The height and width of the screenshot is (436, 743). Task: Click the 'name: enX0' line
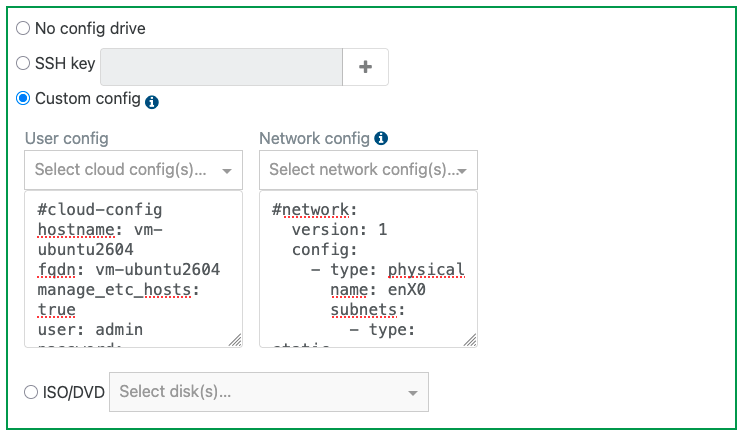point(378,290)
